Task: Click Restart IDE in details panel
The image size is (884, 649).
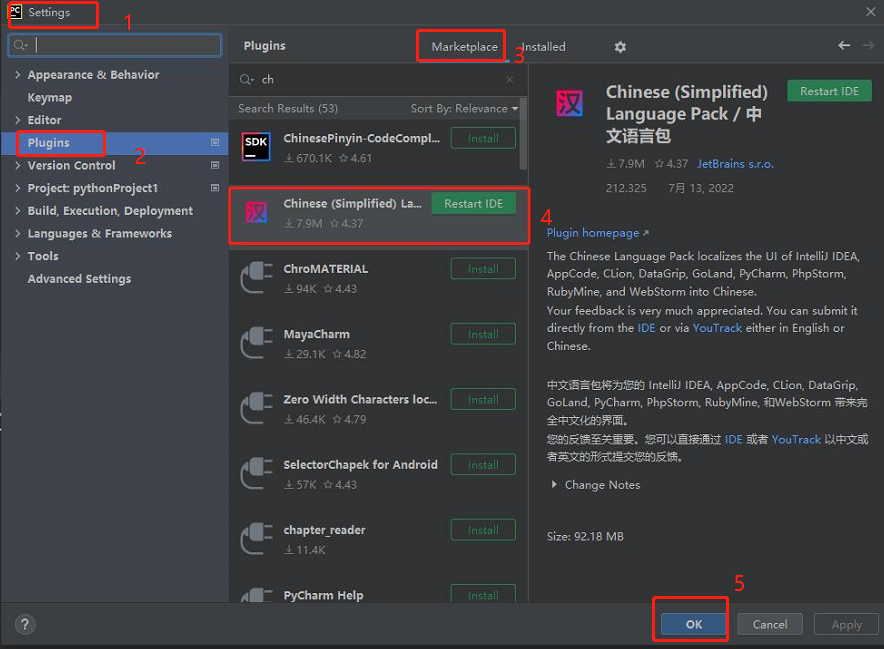Action: [829, 91]
